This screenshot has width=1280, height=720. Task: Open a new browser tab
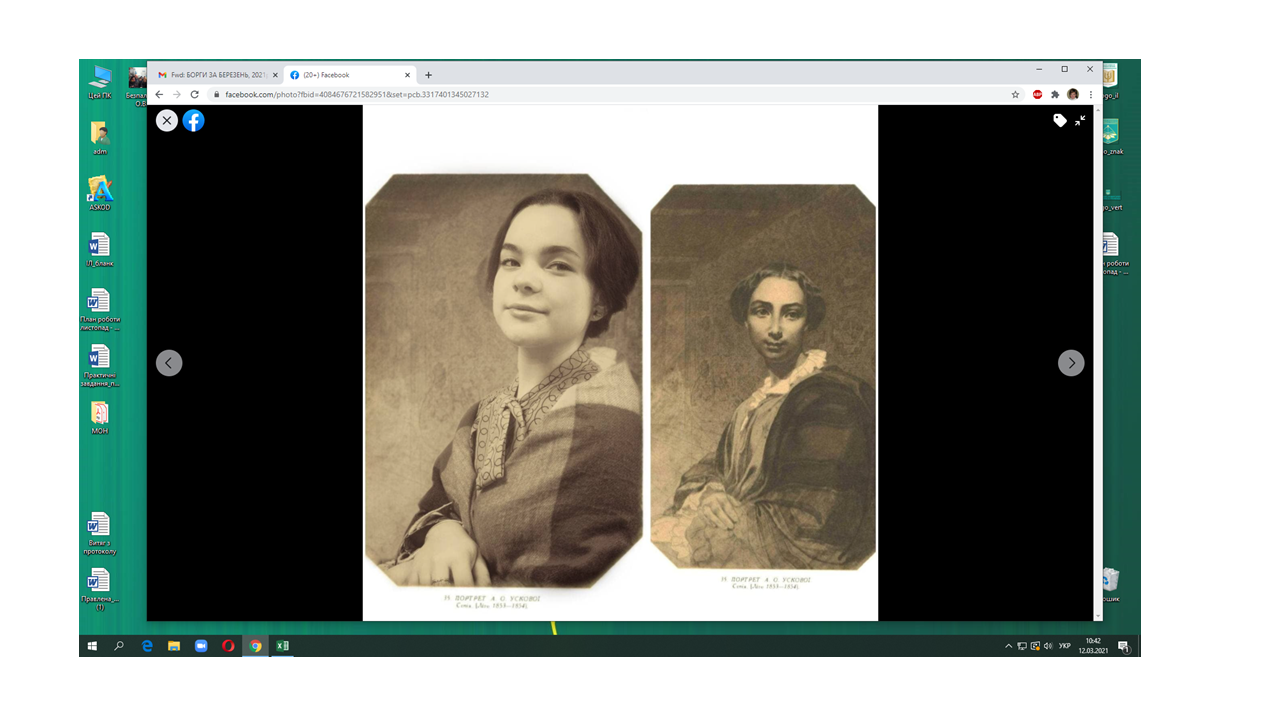click(x=429, y=75)
